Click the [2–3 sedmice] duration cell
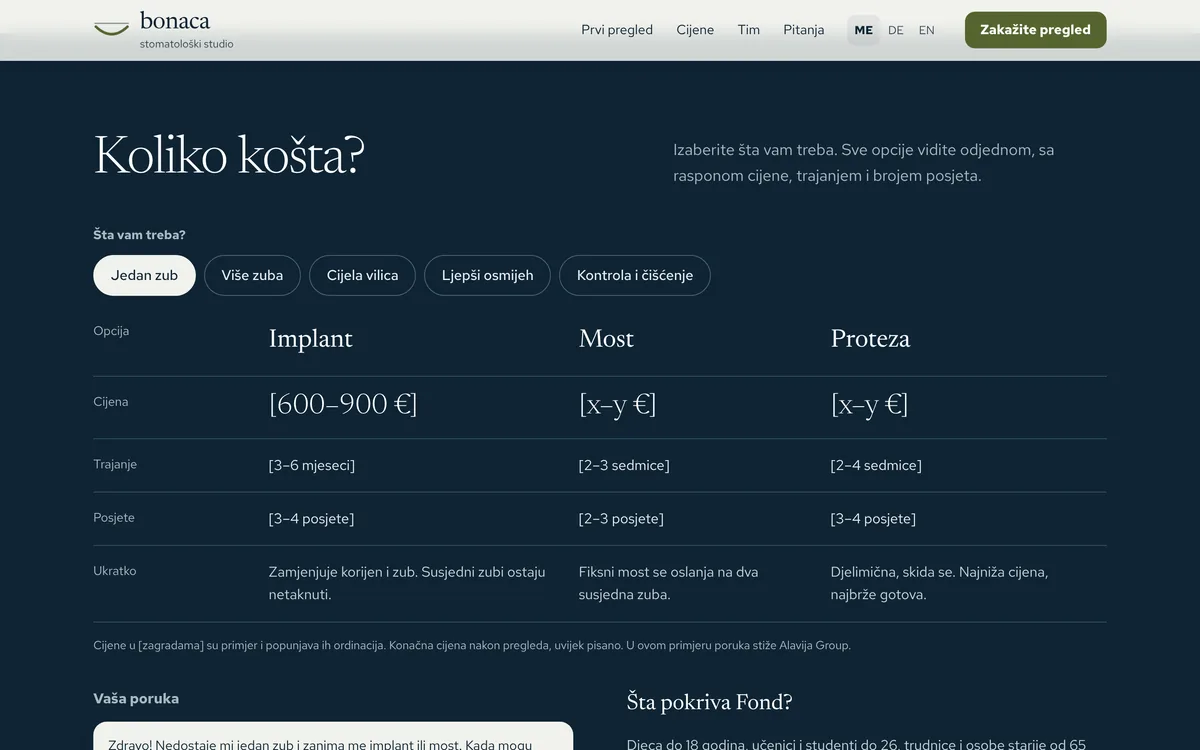1200x750 pixels. coord(624,465)
